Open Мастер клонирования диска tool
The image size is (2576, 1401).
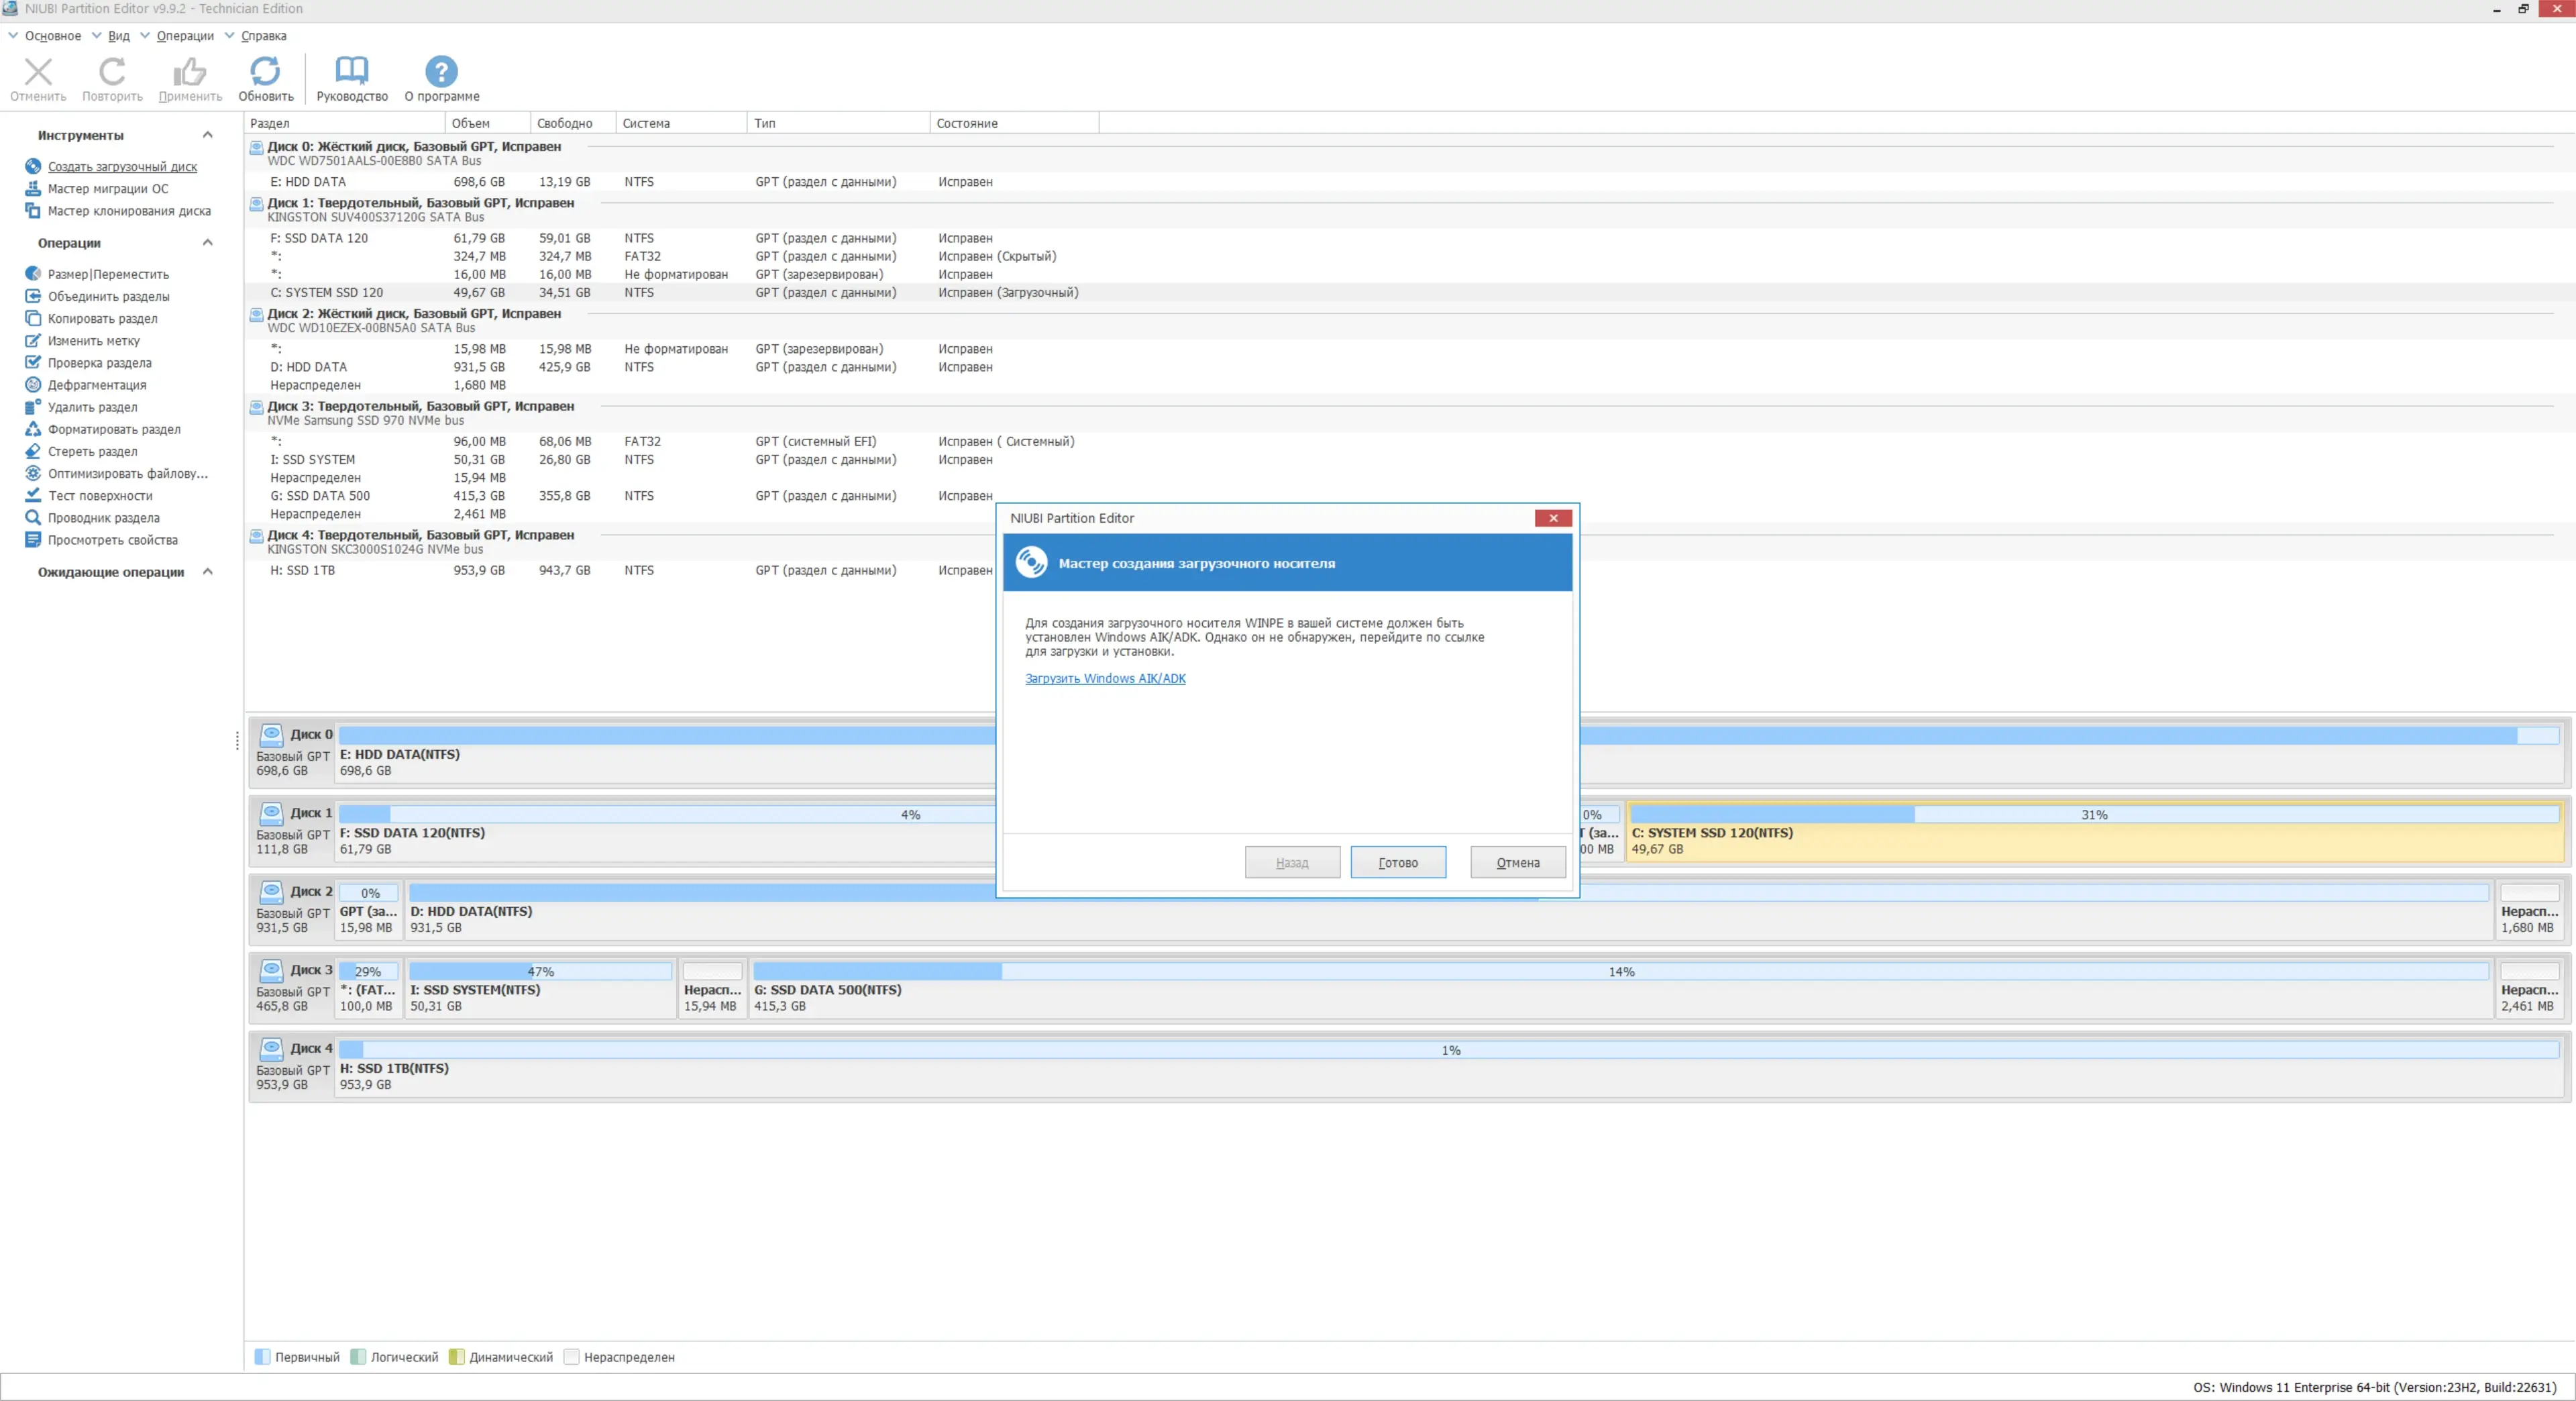[129, 211]
